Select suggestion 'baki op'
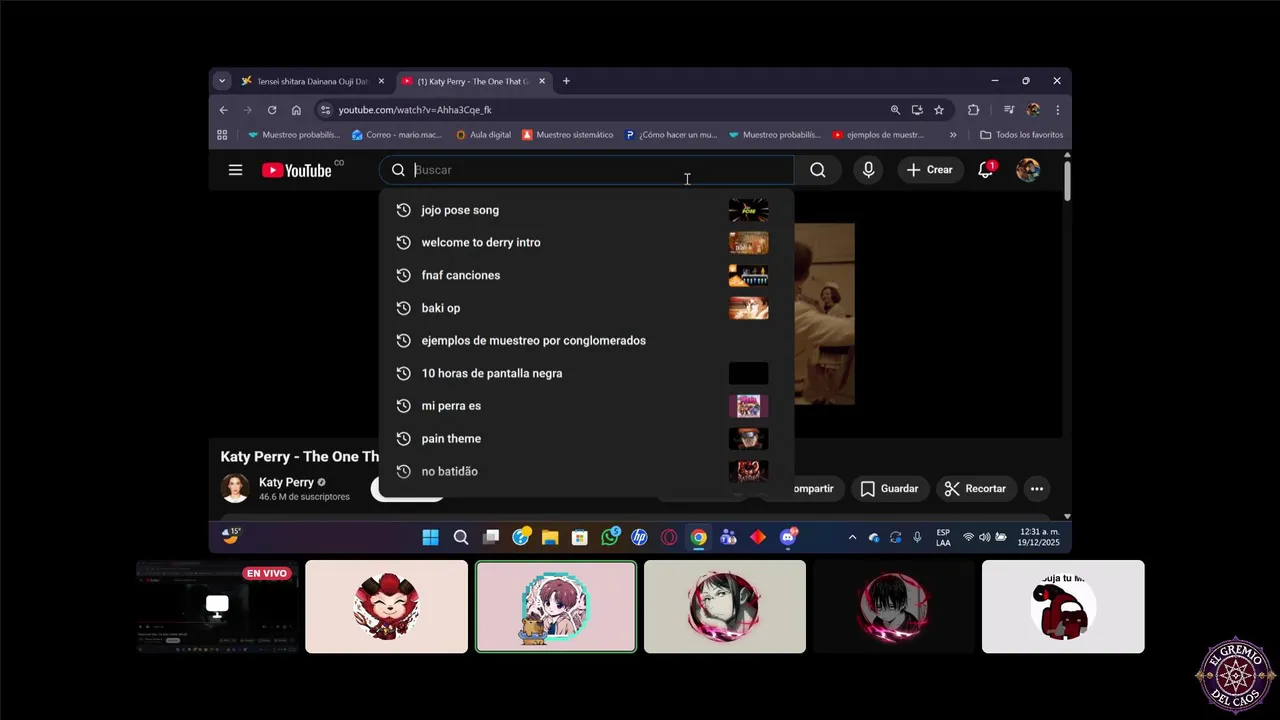1280x720 pixels. tap(586, 308)
